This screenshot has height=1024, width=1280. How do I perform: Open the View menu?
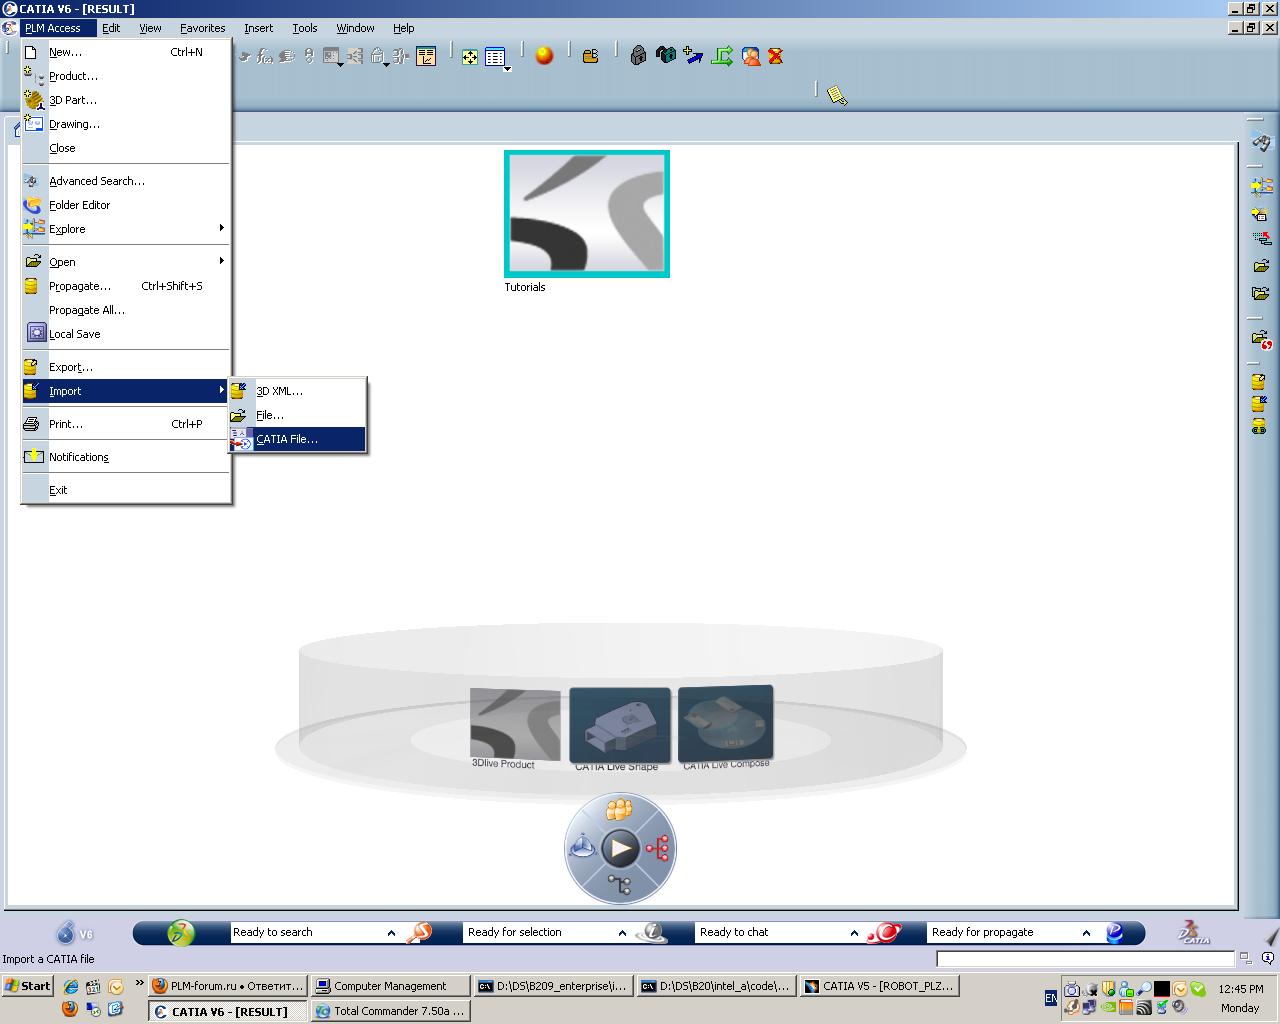(x=150, y=28)
